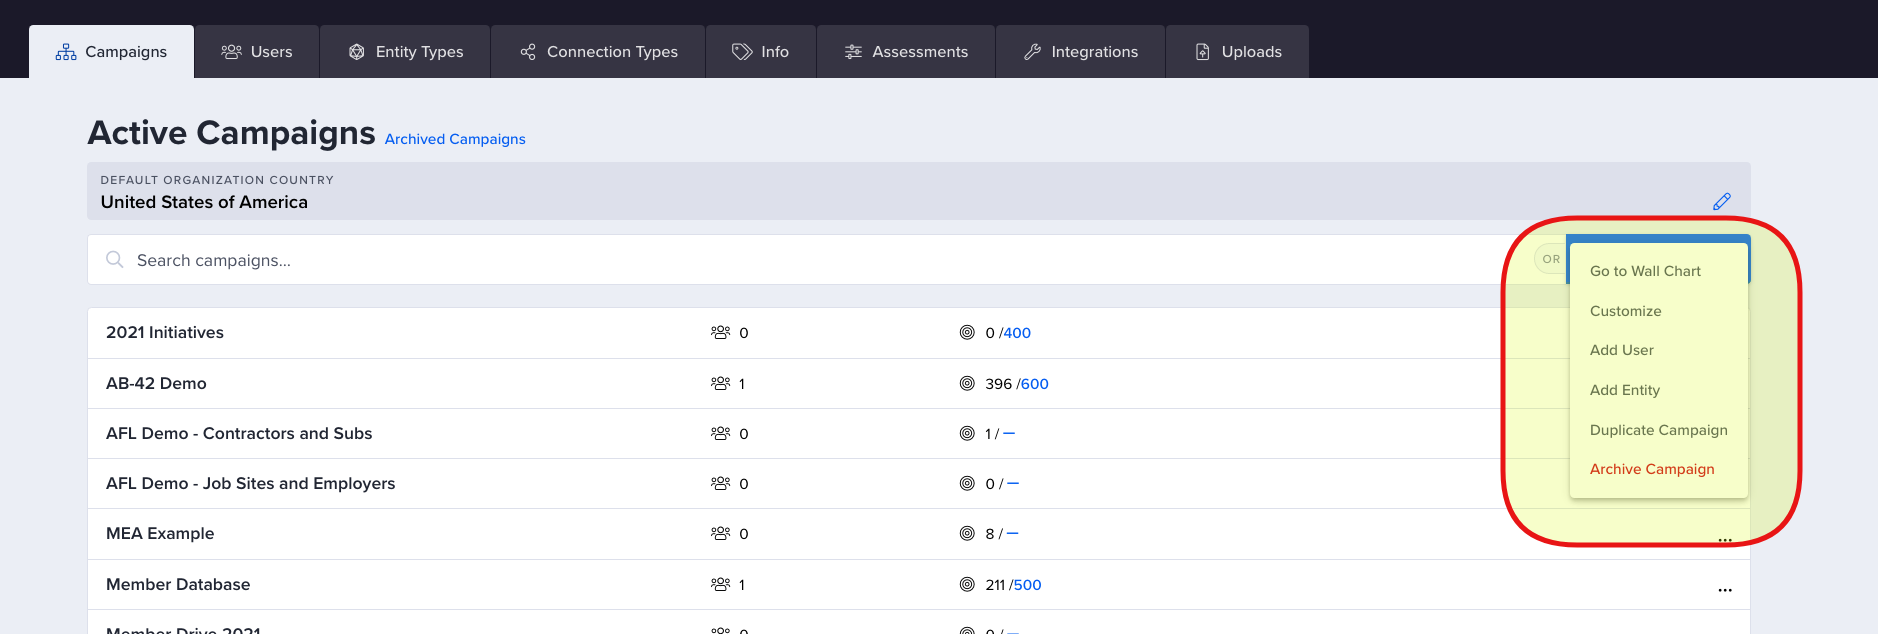
Task: Click the 500 goal link for Member Database
Action: click(x=1027, y=585)
